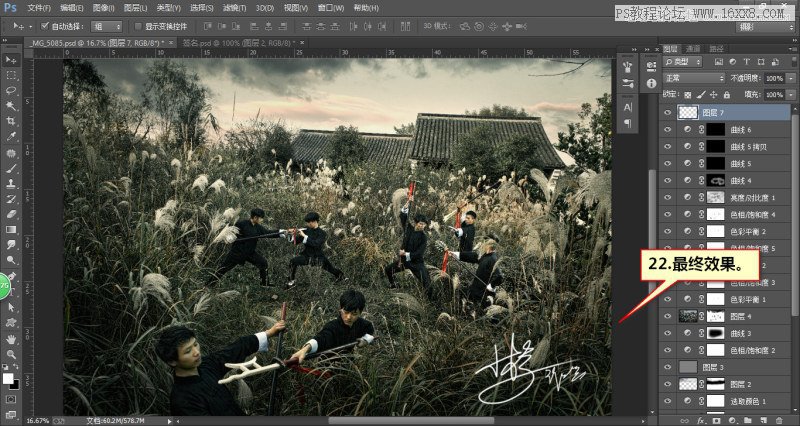Open the Layers panel flyout menu
Screen dimensions: 800x426
(x=792, y=48)
